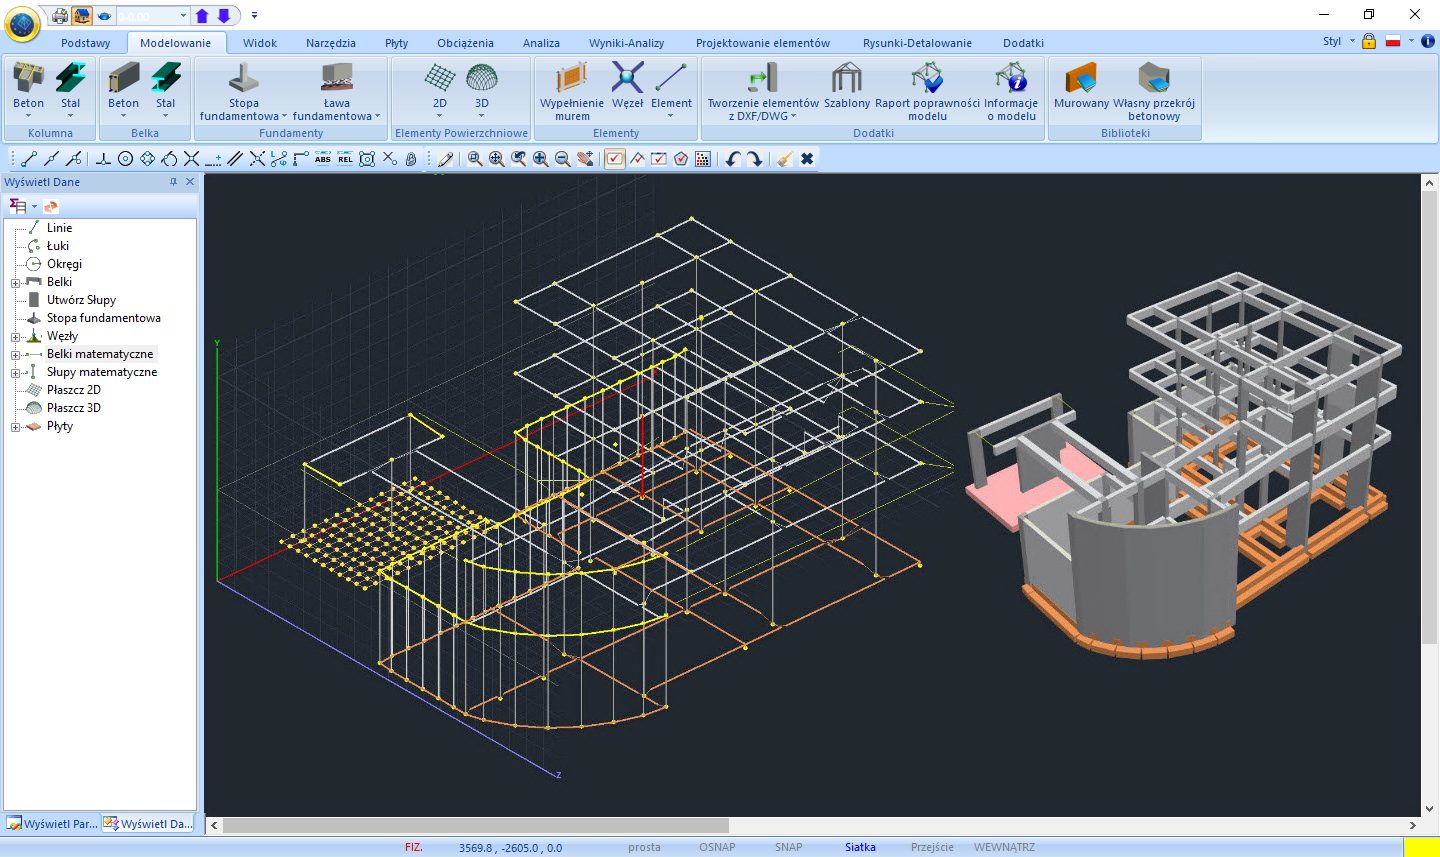Click the horizontal scrollbar under the viewport
The height and width of the screenshot is (857, 1440).
476,826
